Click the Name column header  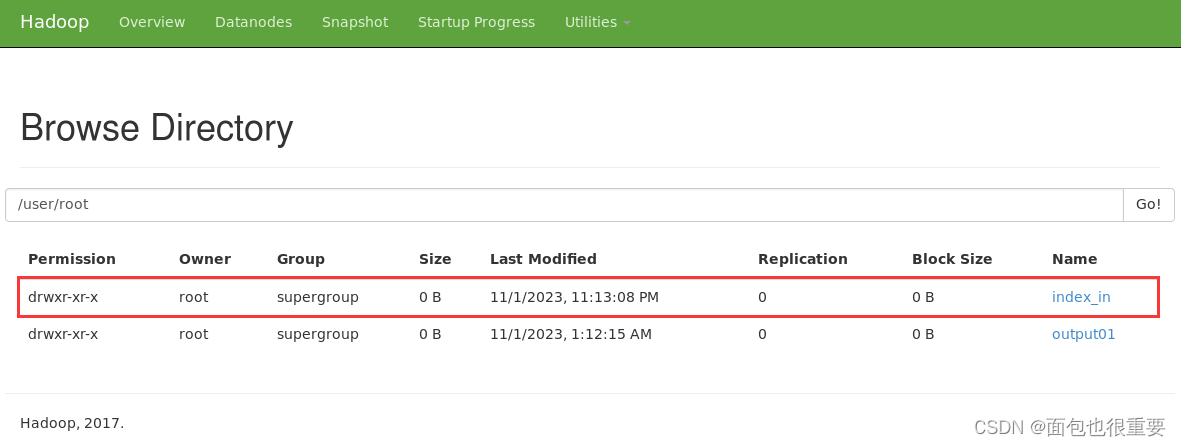click(x=1074, y=258)
